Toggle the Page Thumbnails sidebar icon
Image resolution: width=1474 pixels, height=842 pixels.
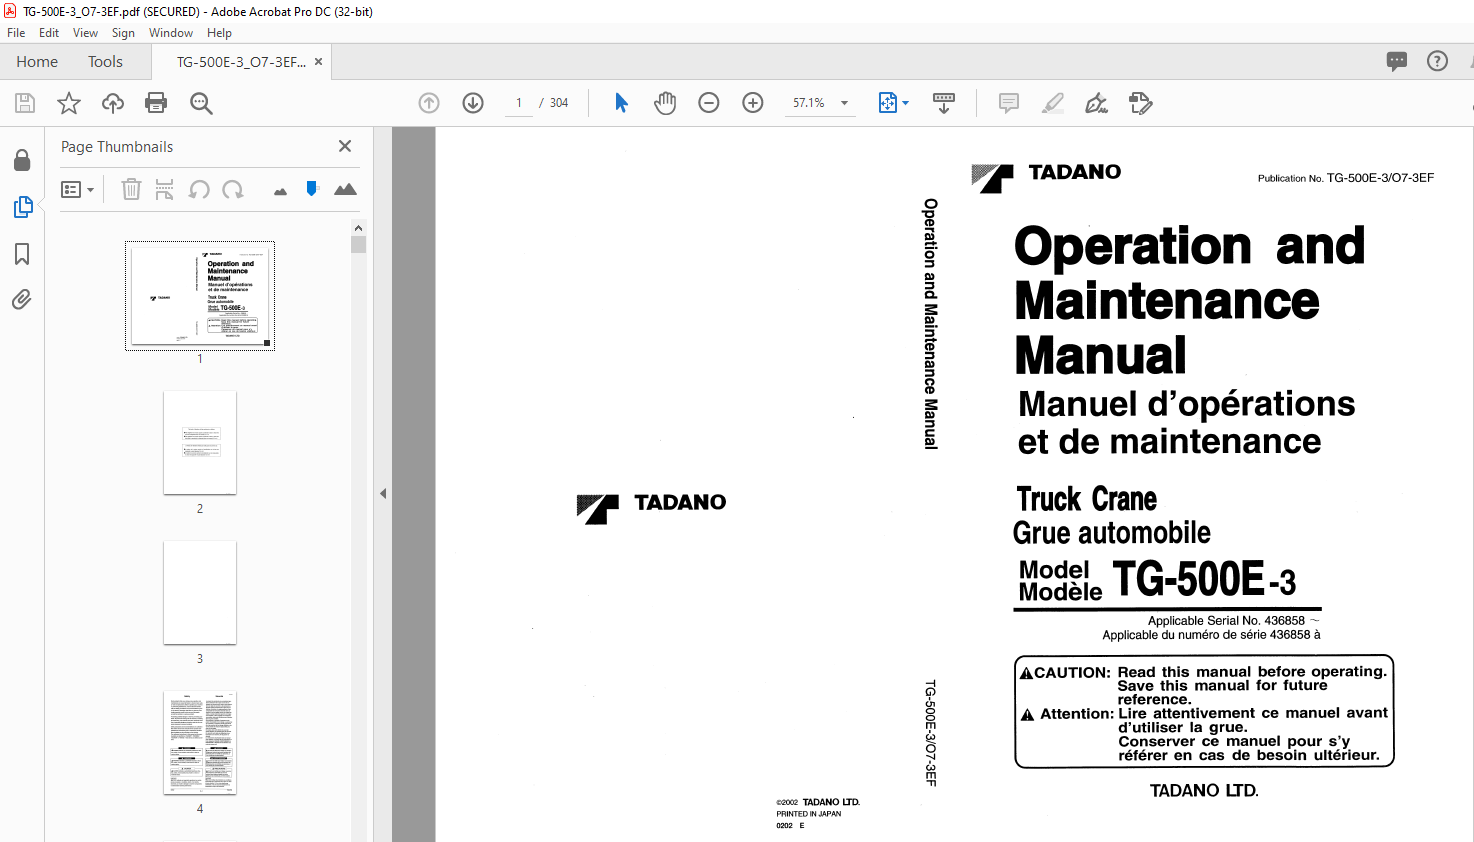[22, 207]
